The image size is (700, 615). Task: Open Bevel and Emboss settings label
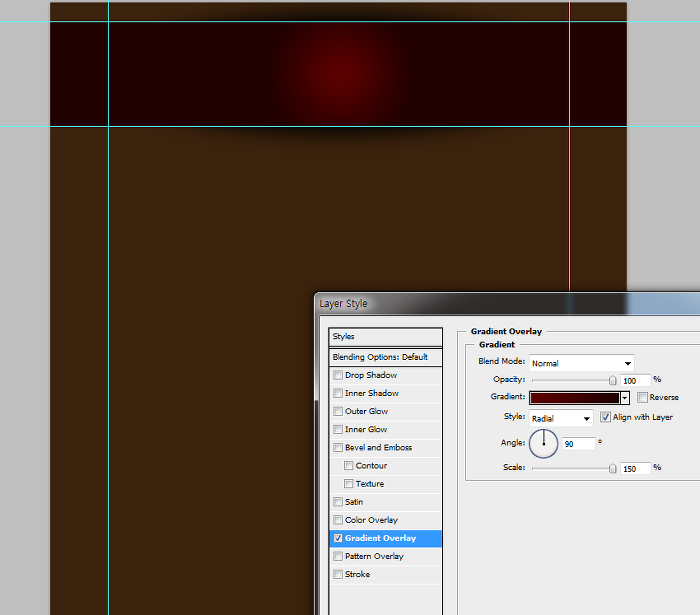click(x=379, y=448)
